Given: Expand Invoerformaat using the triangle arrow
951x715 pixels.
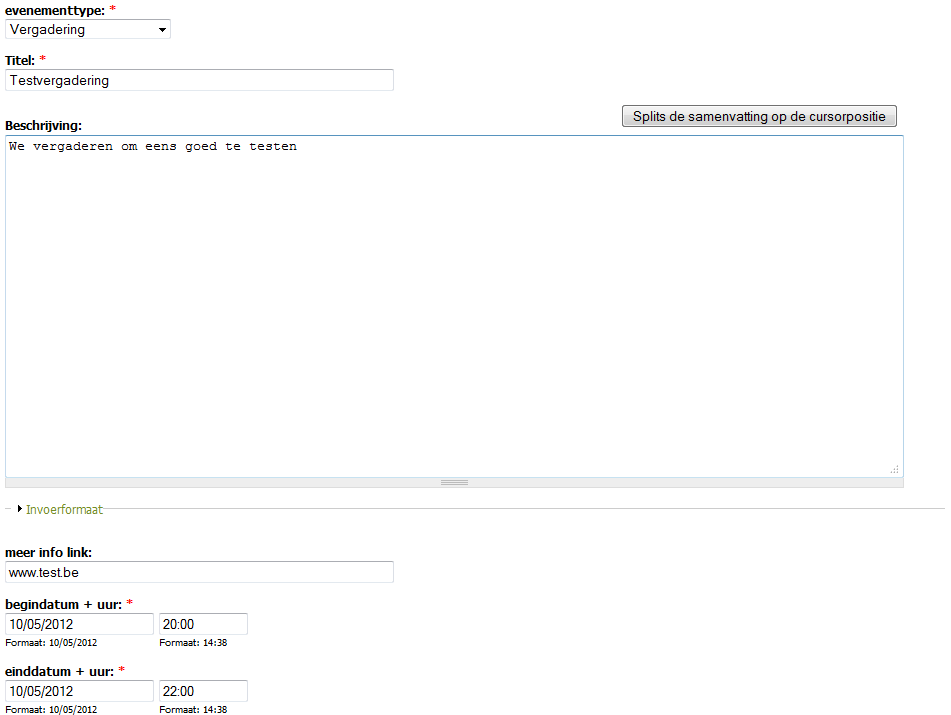Looking at the screenshot, I should [x=19, y=509].
